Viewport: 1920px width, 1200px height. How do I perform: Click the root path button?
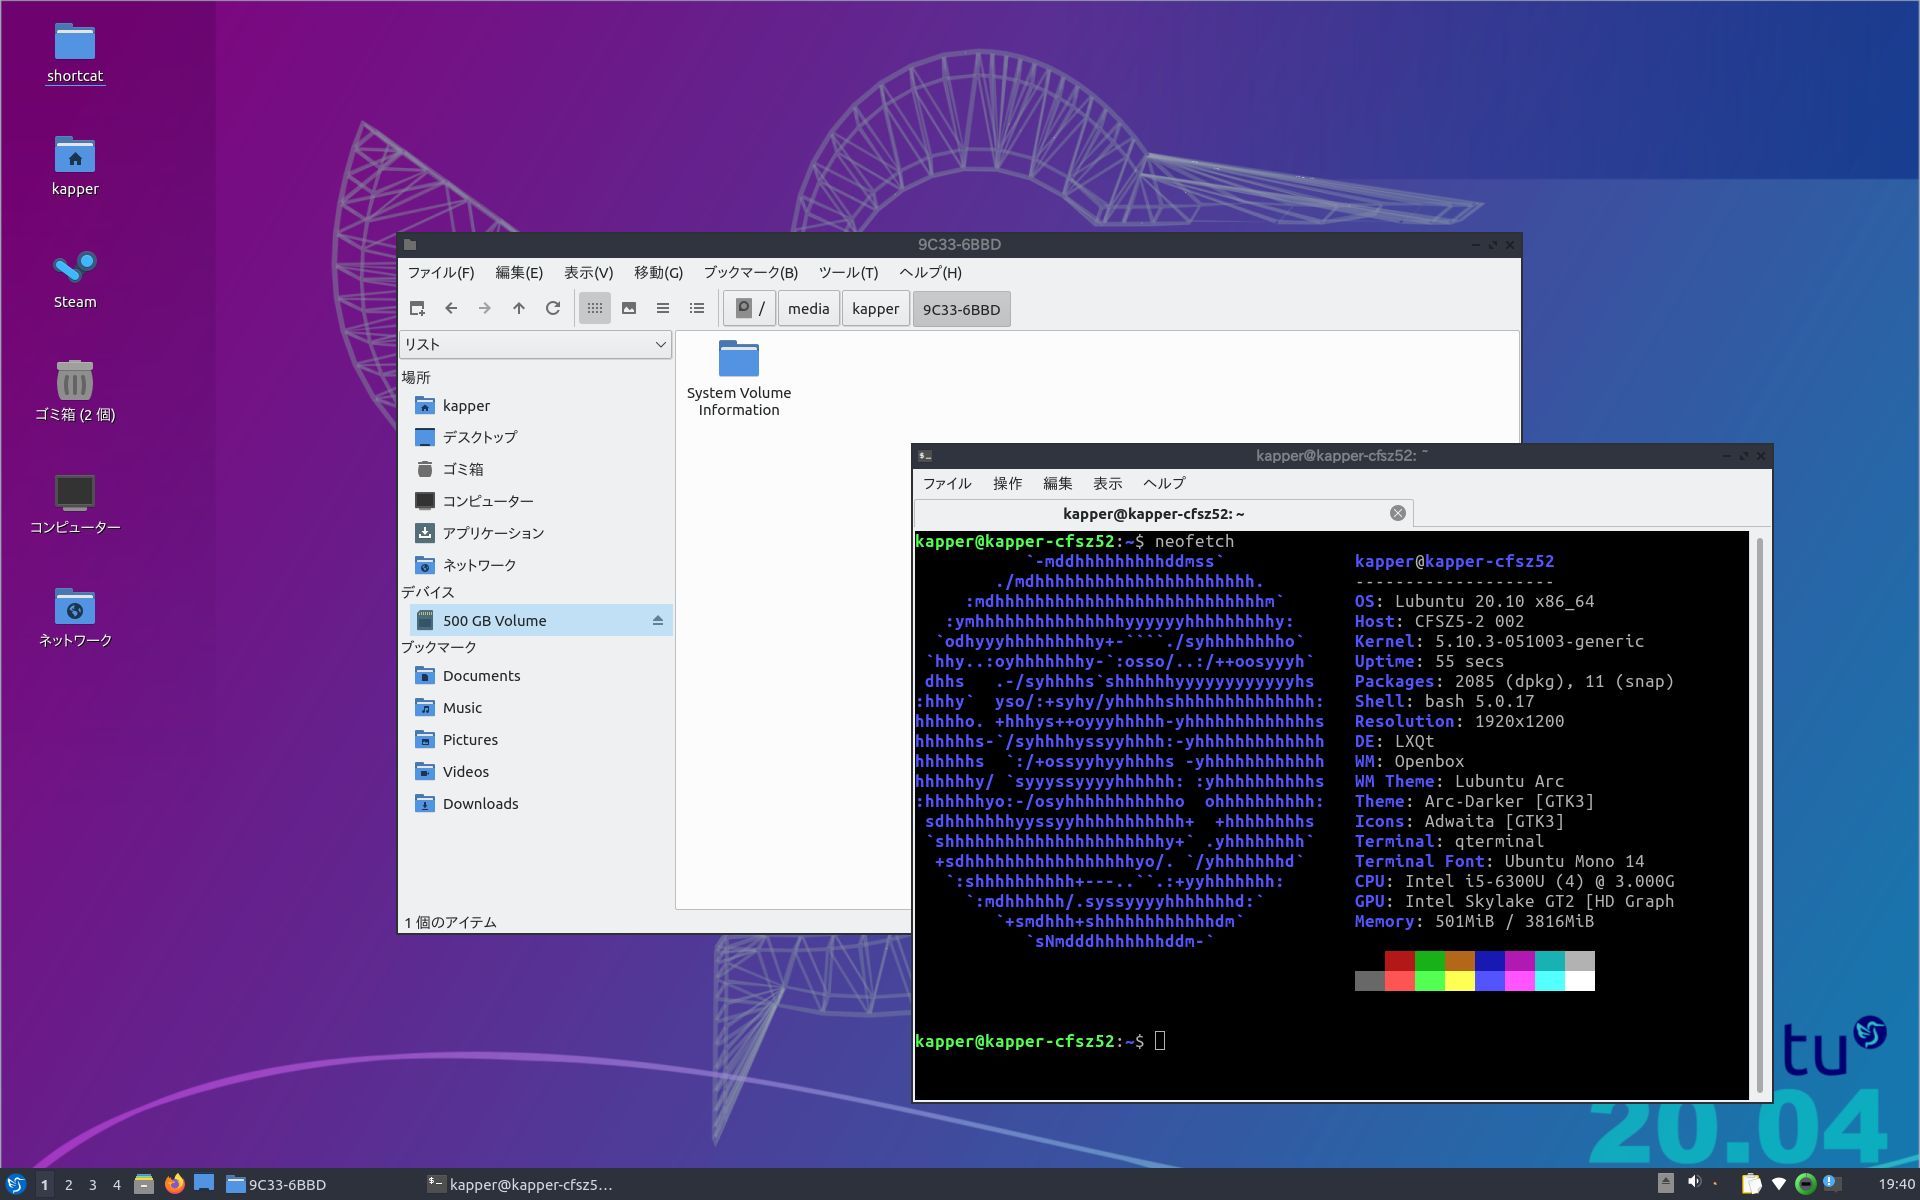(x=750, y=309)
